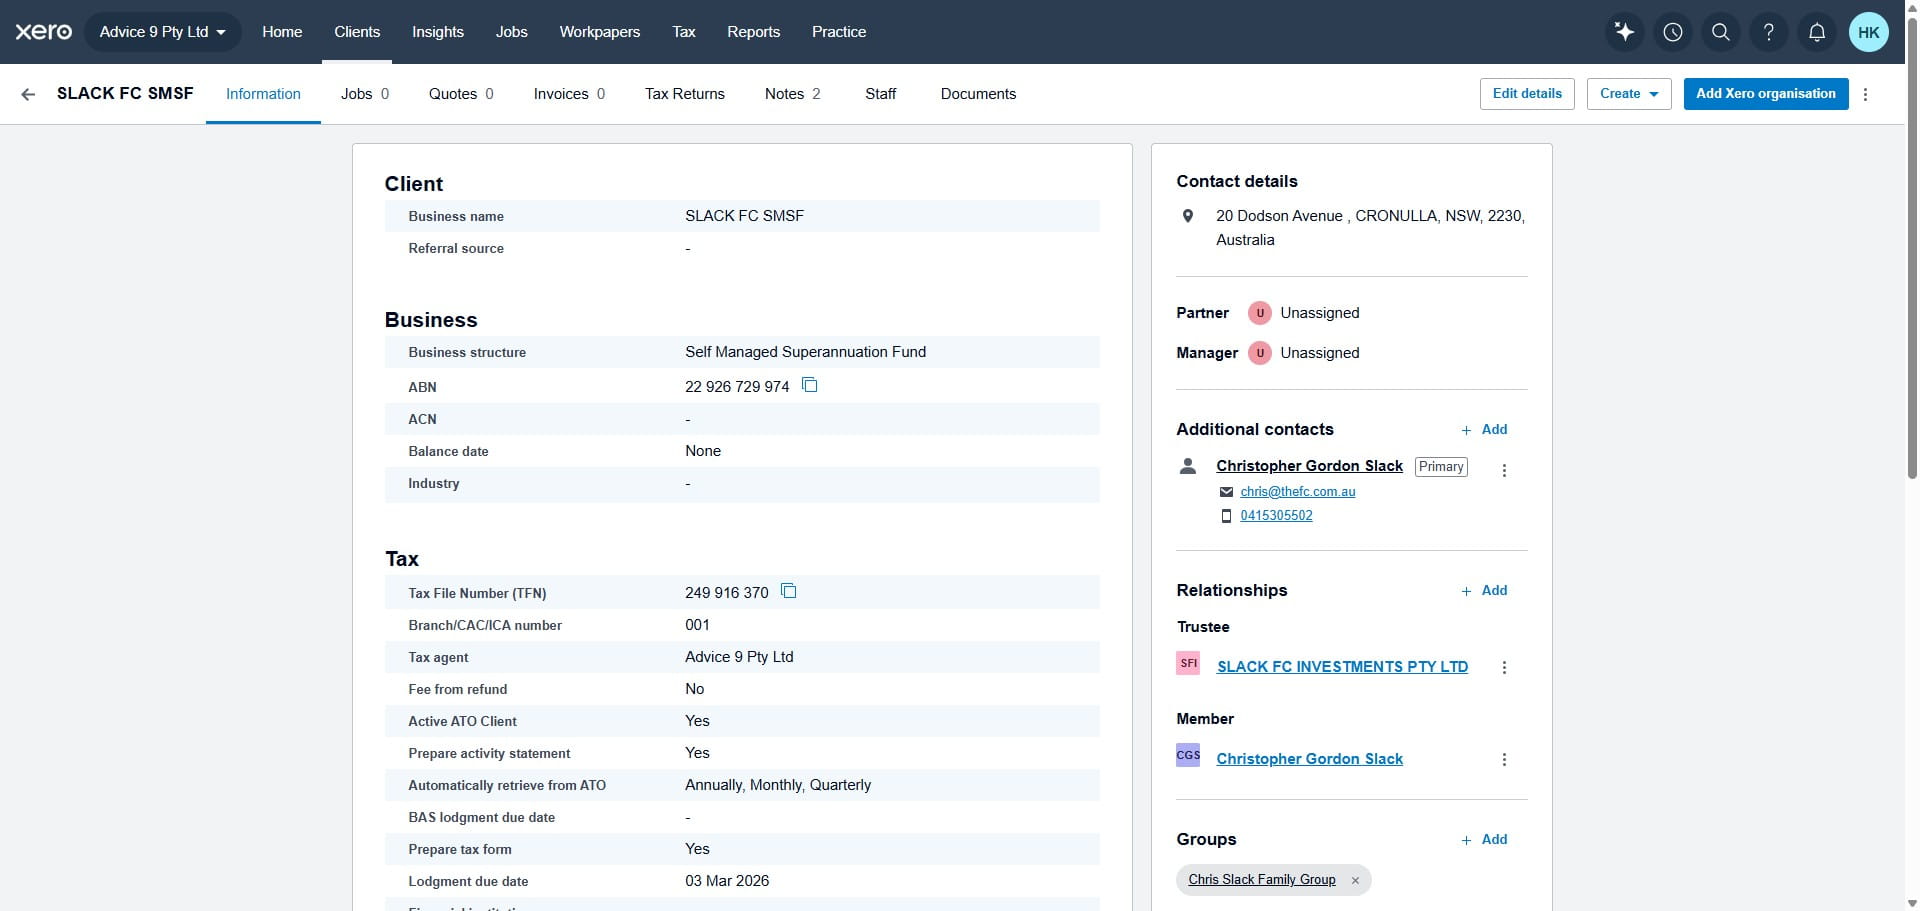
Task: Open the Tax top menu
Action: coord(684,32)
